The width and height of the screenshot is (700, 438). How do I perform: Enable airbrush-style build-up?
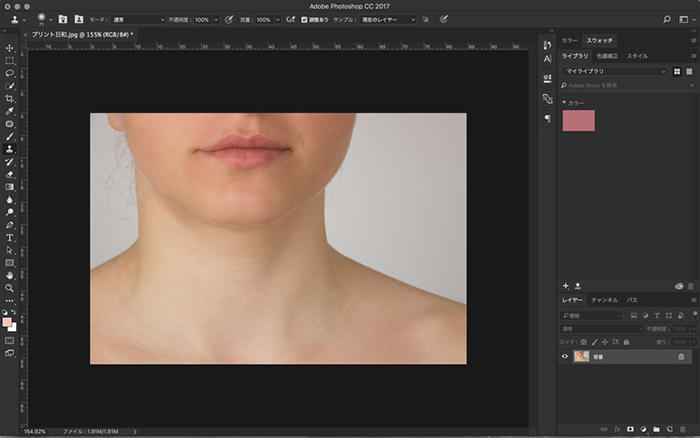click(x=291, y=19)
